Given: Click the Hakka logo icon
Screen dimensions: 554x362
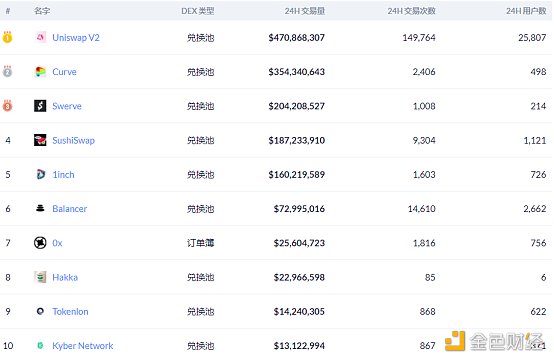Looking at the screenshot, I should tap(40, 277).
